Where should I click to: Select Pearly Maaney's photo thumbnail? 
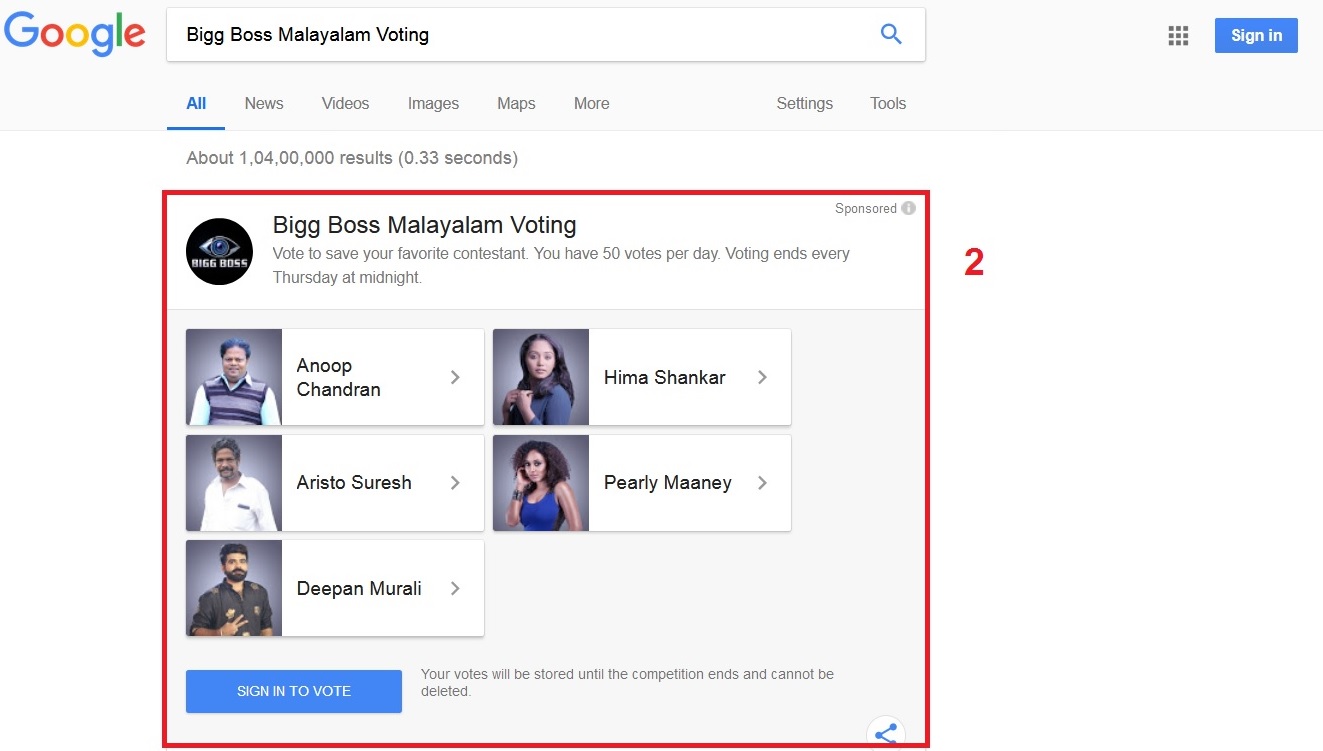point(541,483)
